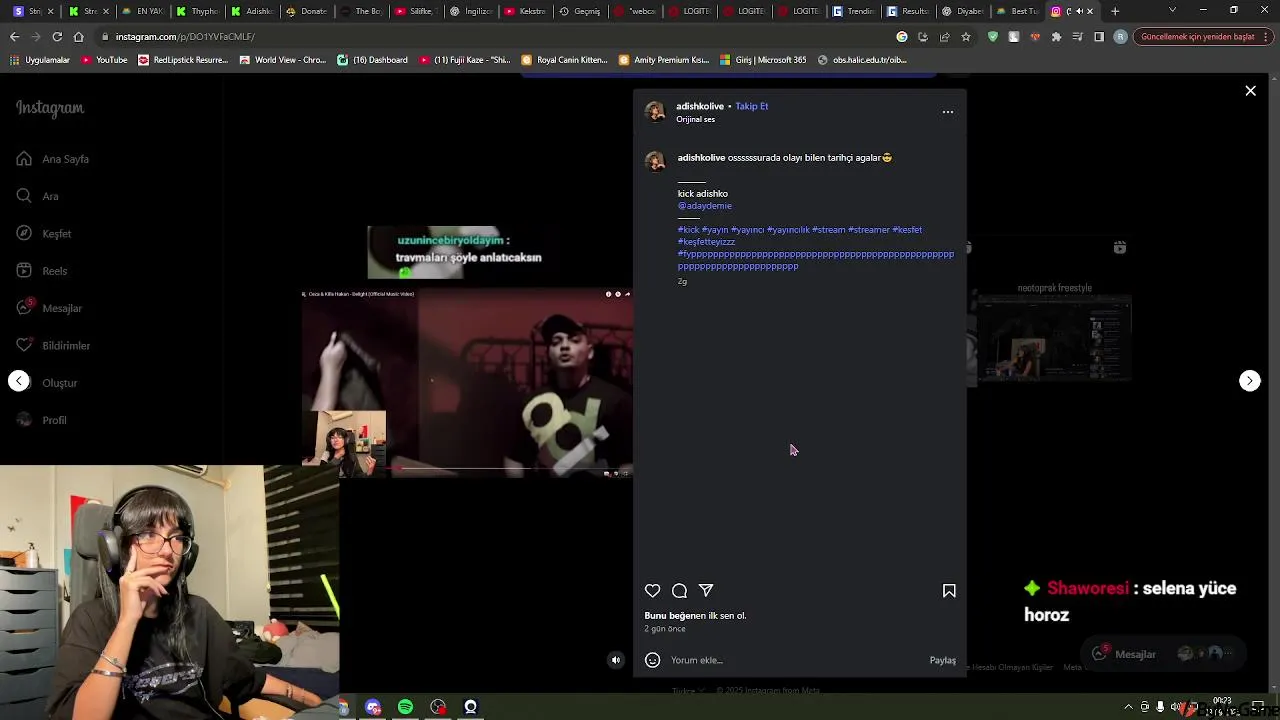
Task: Toggle Chrome side panel
Action: [x=1098, y=37]
